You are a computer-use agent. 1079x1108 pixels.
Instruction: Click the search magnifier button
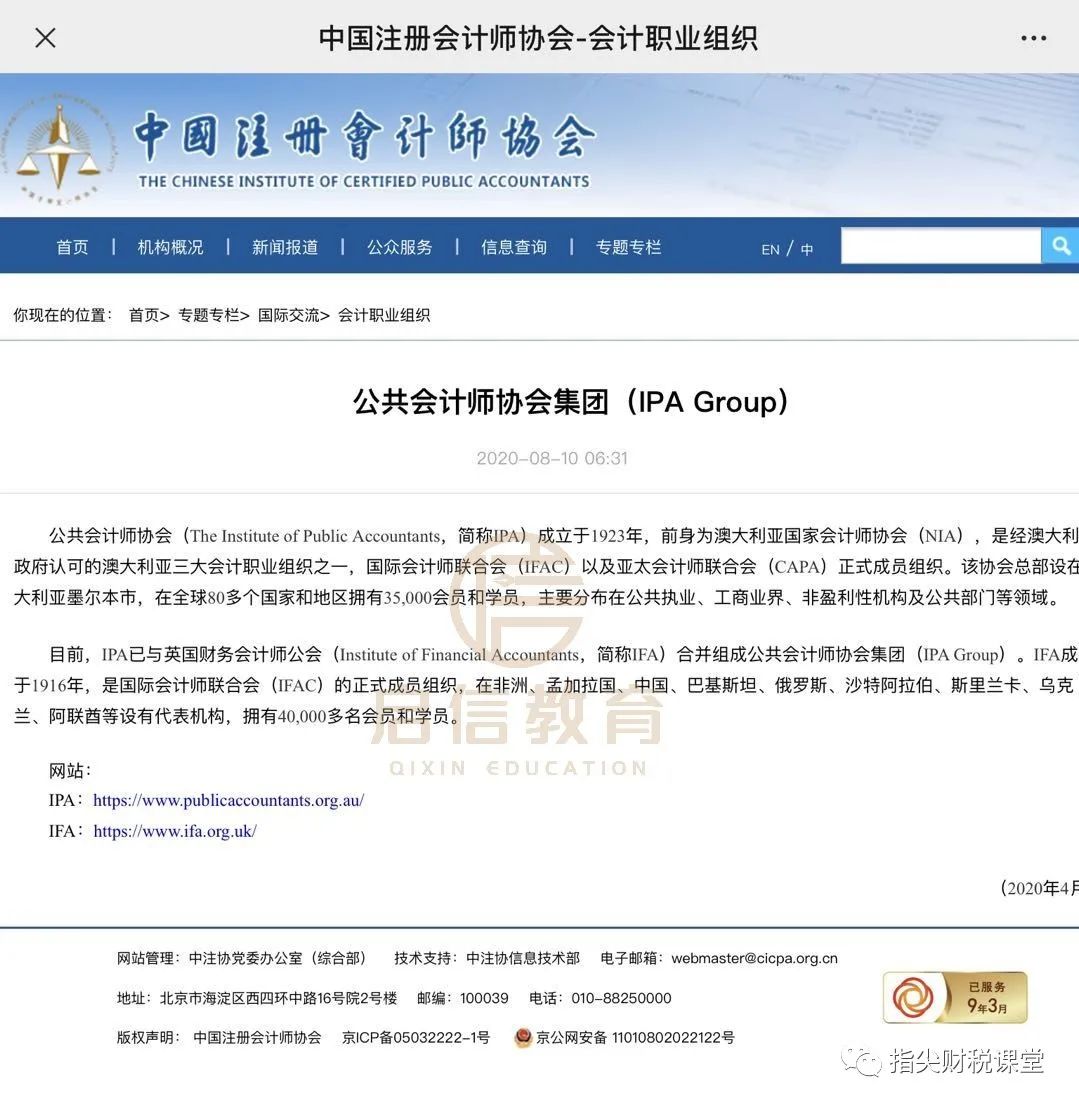coord(1060,245)
